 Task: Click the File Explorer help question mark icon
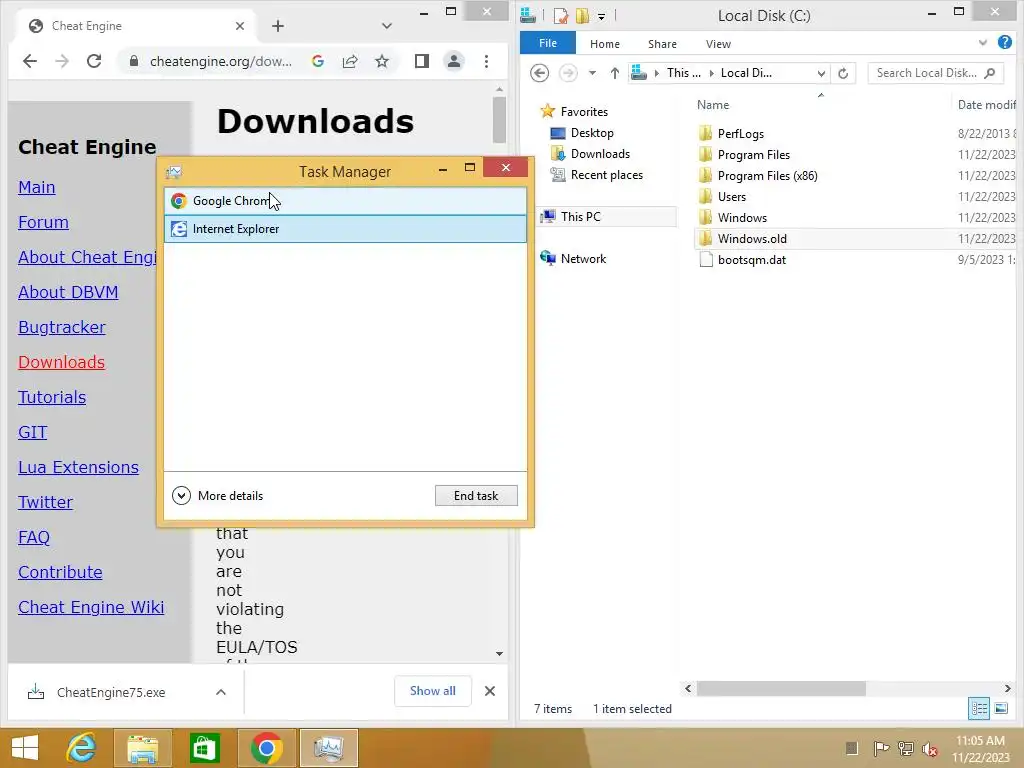[1005, 42]
